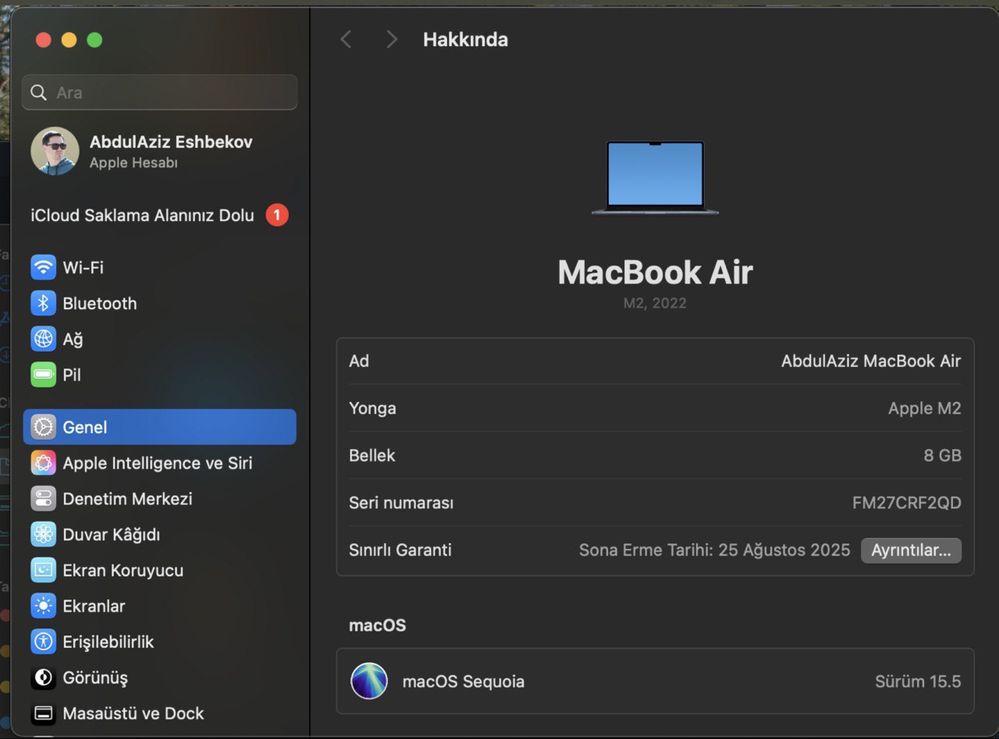Open Apple Intelligence ve Siri label
Image resolution: width=999 pixels, height=739 pixels.
coord(157,463)
